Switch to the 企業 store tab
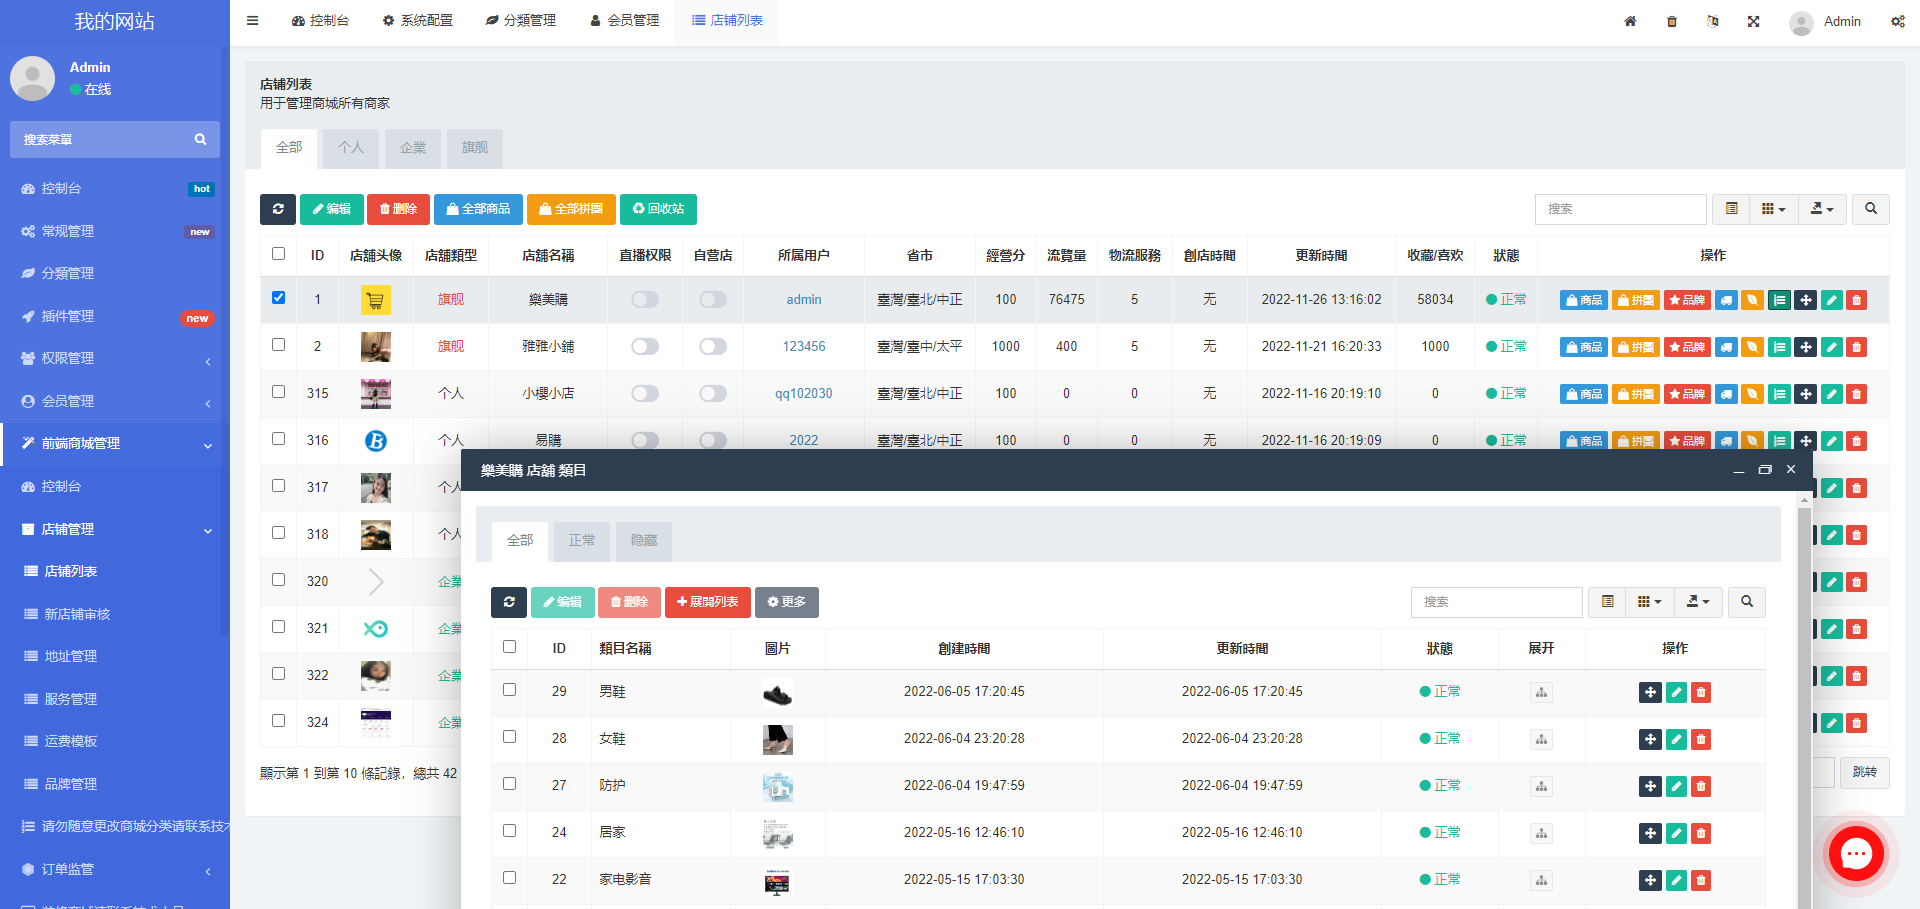Image resolution: width=1920 pixels, height=909 pixels. (x=413, y=148)
